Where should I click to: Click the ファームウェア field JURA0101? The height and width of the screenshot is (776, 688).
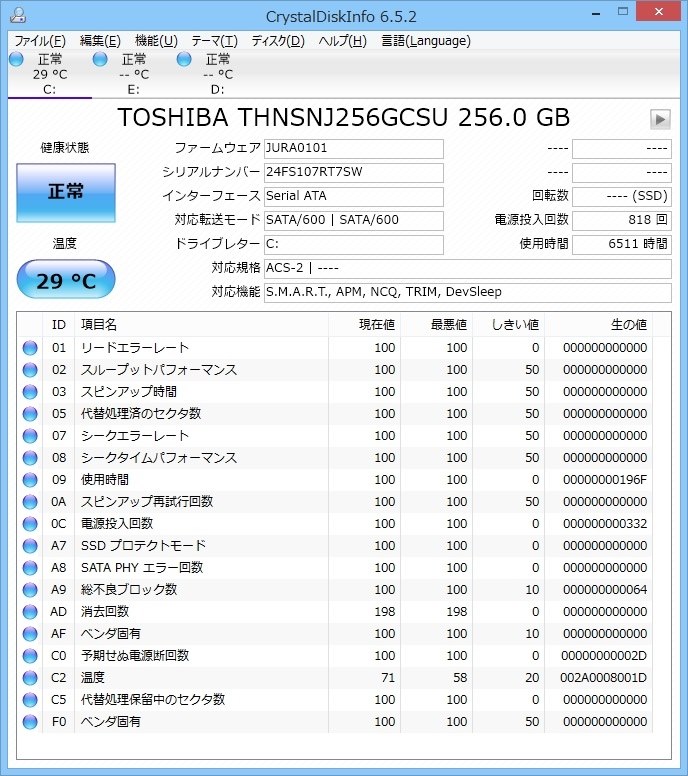pos(353,148)
